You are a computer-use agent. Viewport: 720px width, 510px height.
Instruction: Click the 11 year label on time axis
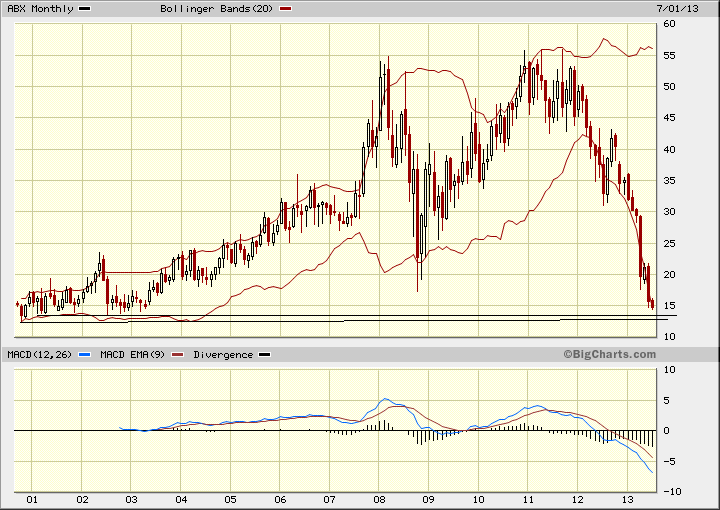coord(528,500)
